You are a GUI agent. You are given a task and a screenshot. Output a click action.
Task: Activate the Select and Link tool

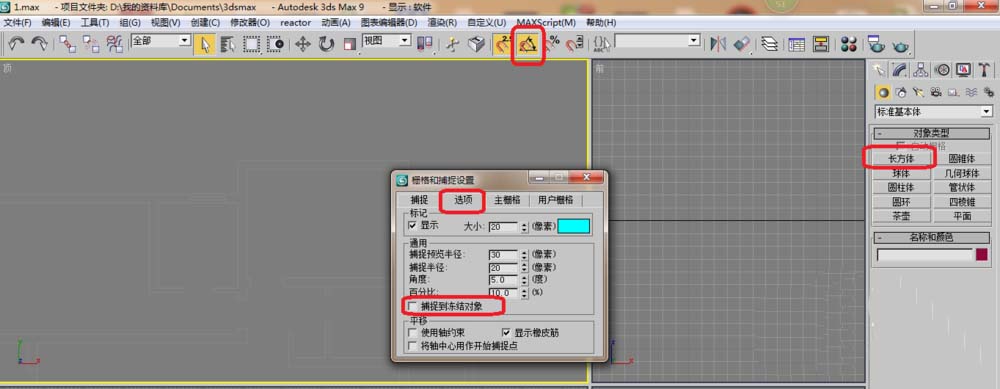[x=67, y=43]
